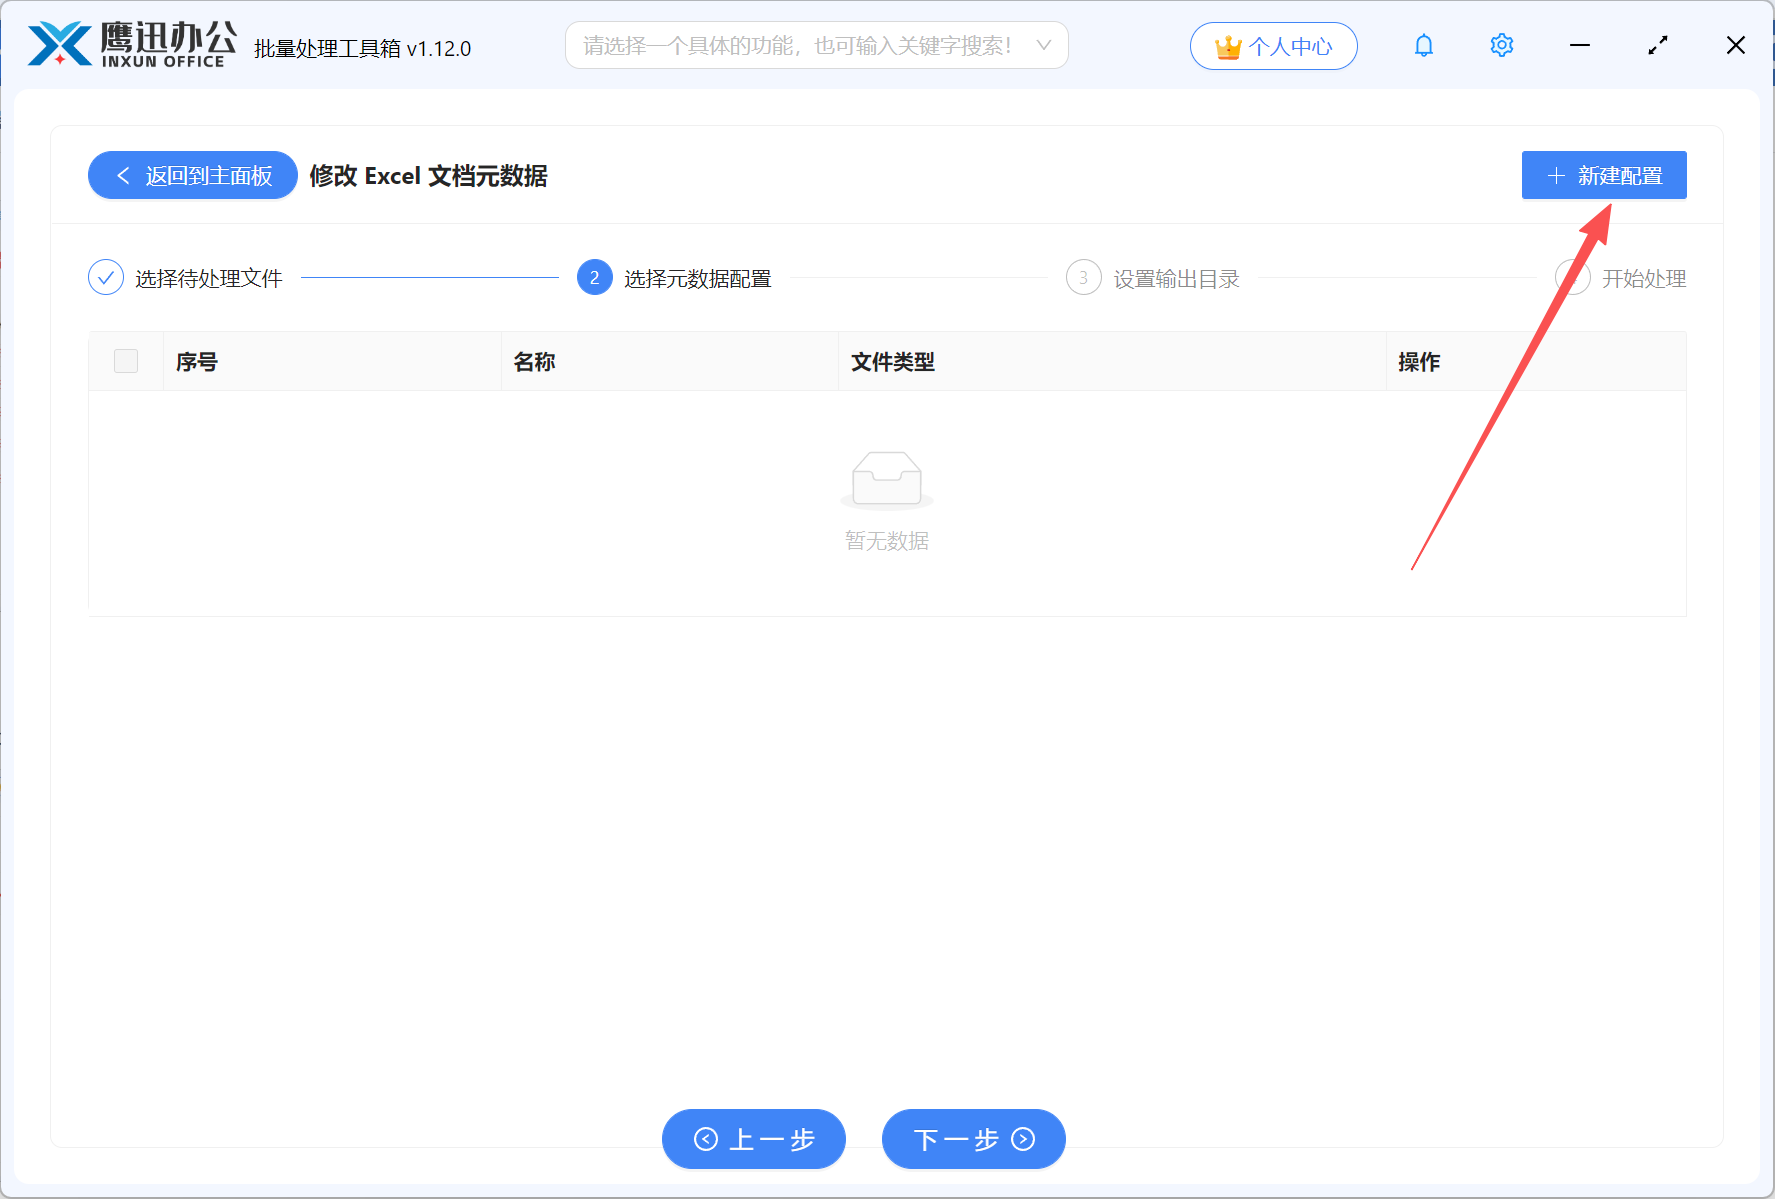
Task: Proceed with the 下一步 button
Action: [973, 1139]
